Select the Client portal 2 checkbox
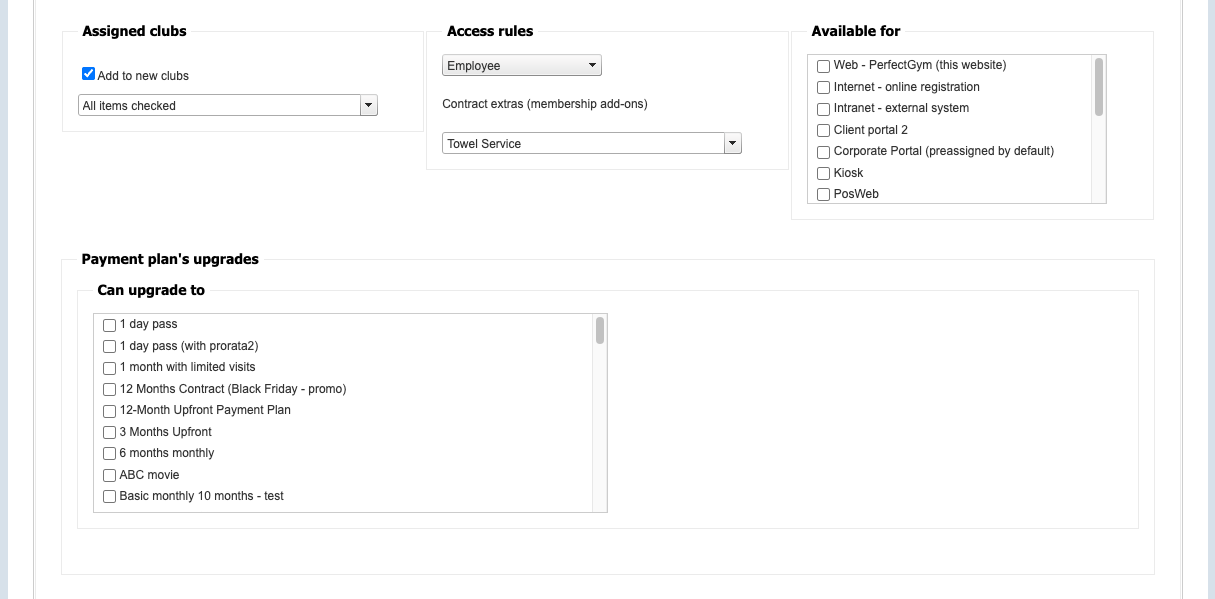This screenshot has height=599, width=1215. tap(823, 131)
